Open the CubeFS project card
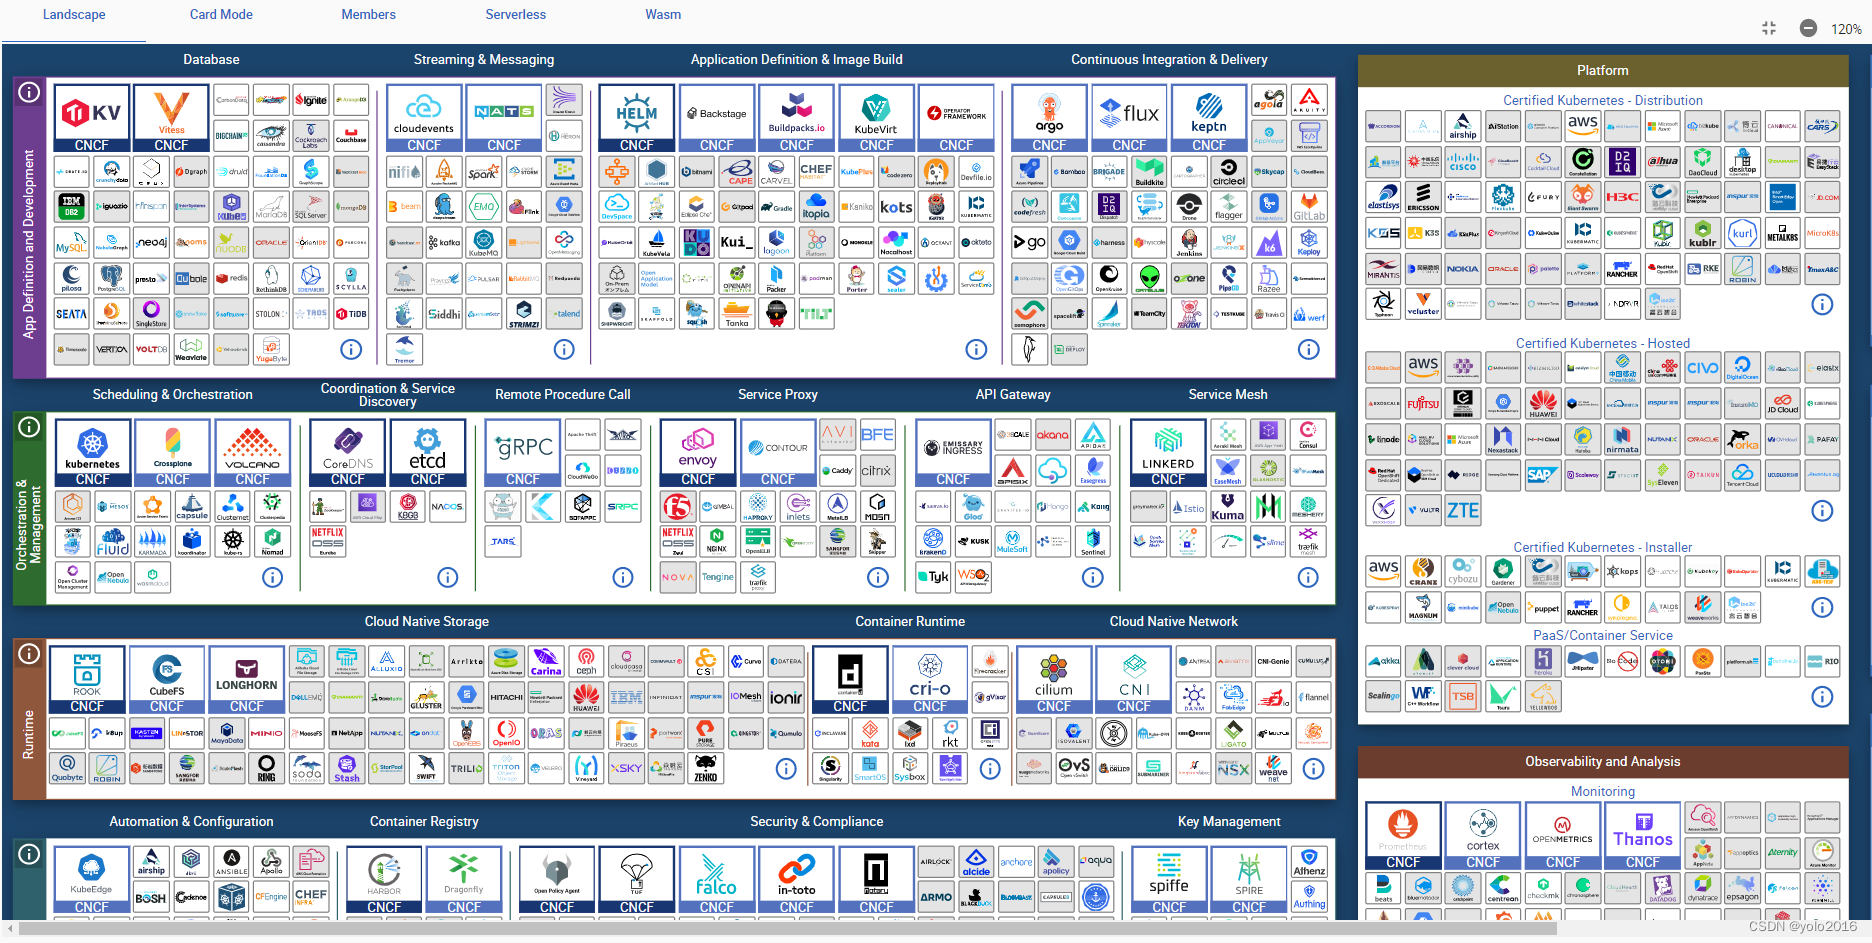The image size is (1872, 943). tap(167, 680)
